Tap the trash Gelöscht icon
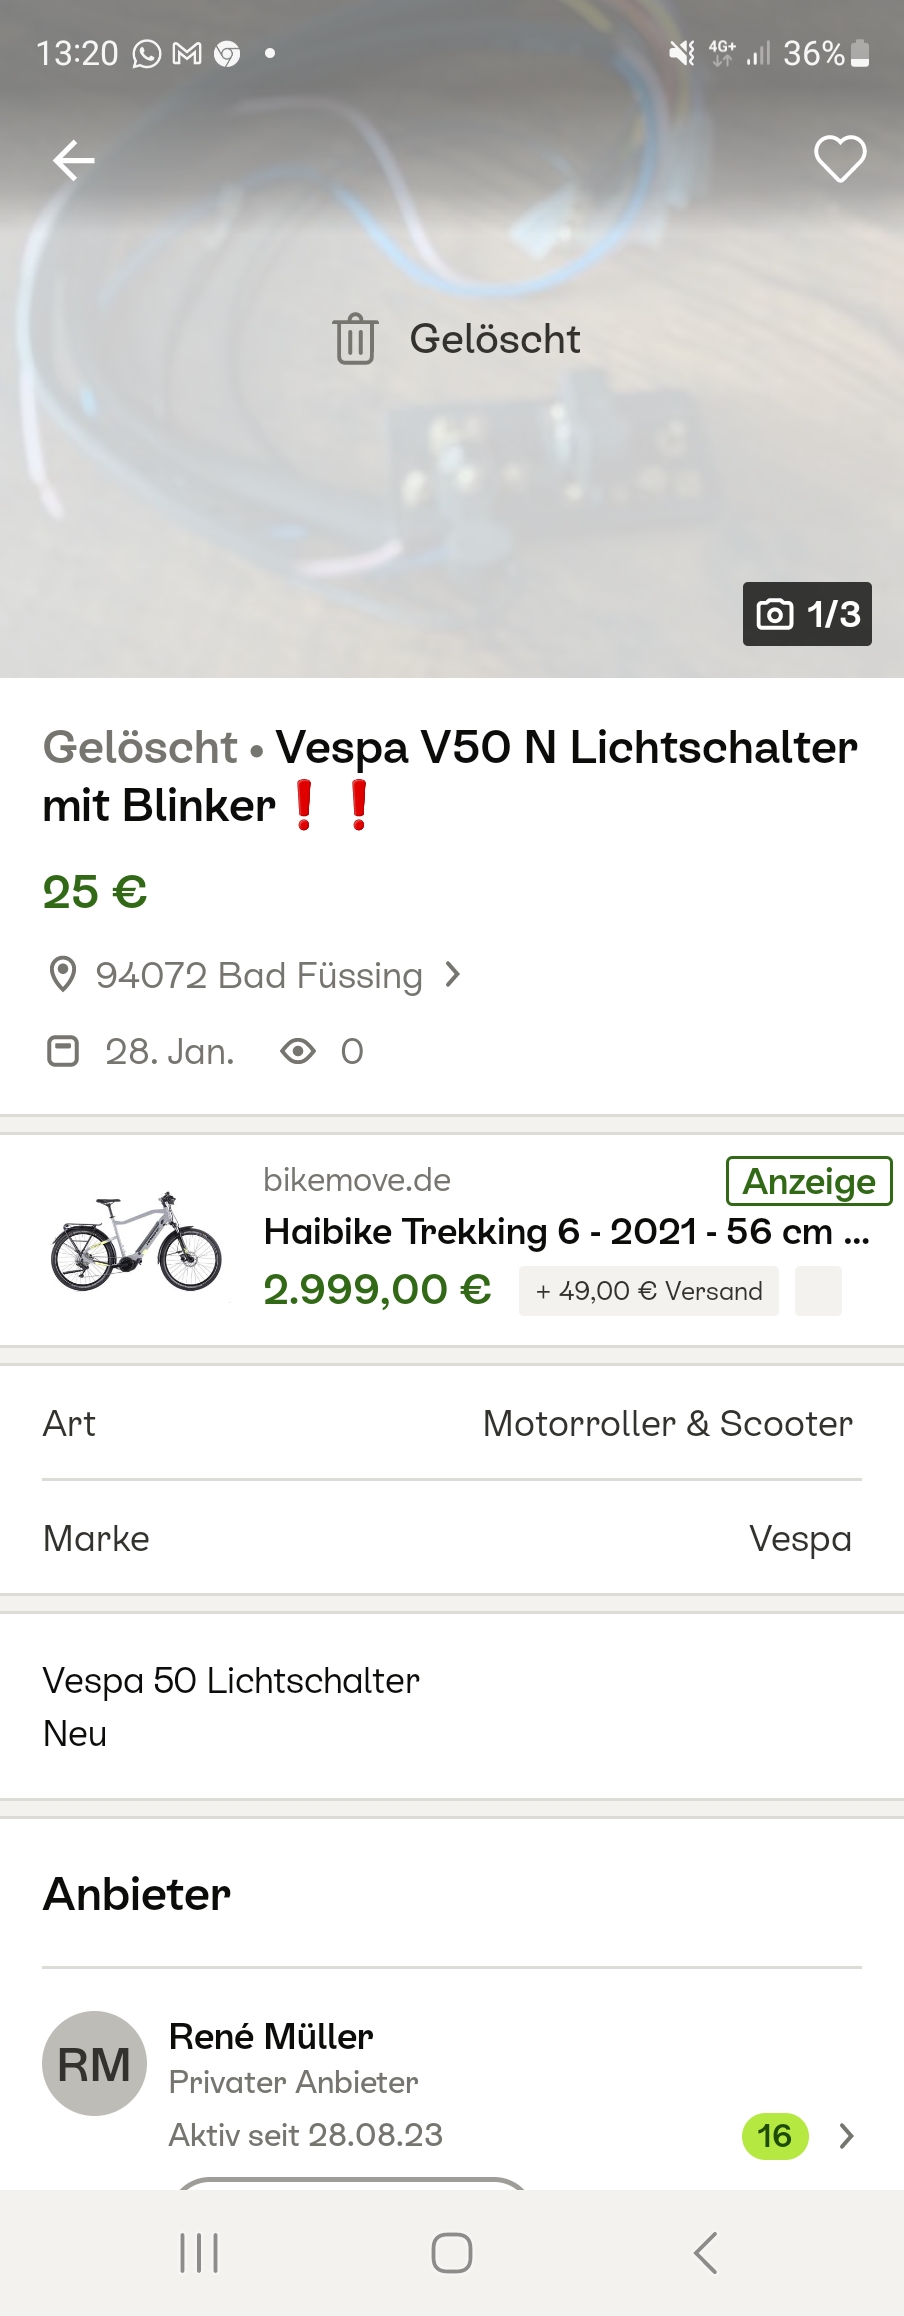Viewport: 904px width, 2316px height. (x=355, y=339)
